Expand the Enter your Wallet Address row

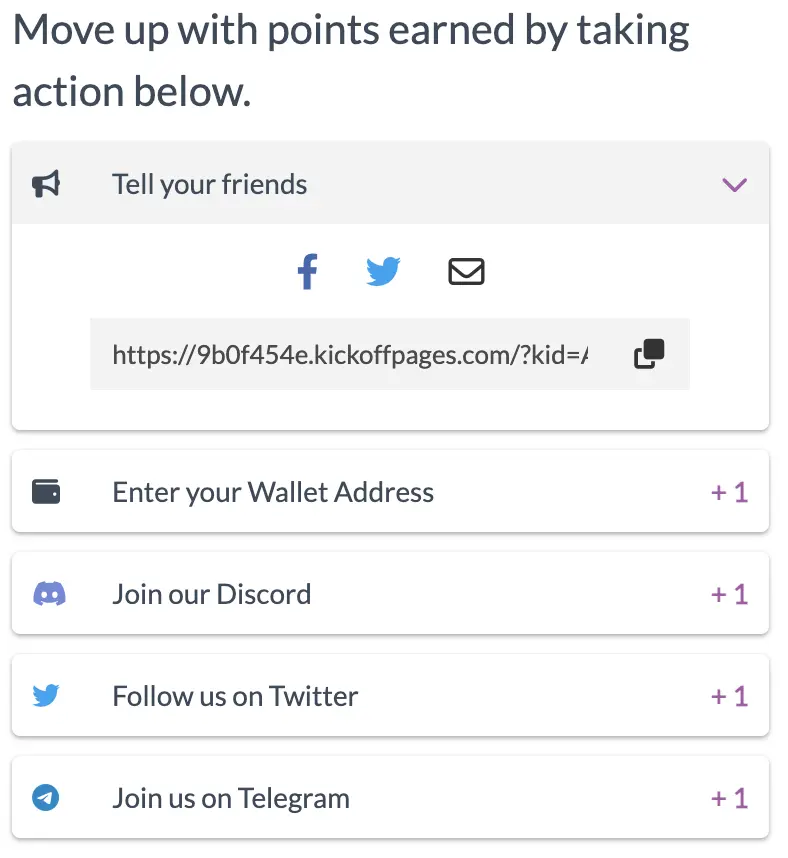[x=273, y=492]
